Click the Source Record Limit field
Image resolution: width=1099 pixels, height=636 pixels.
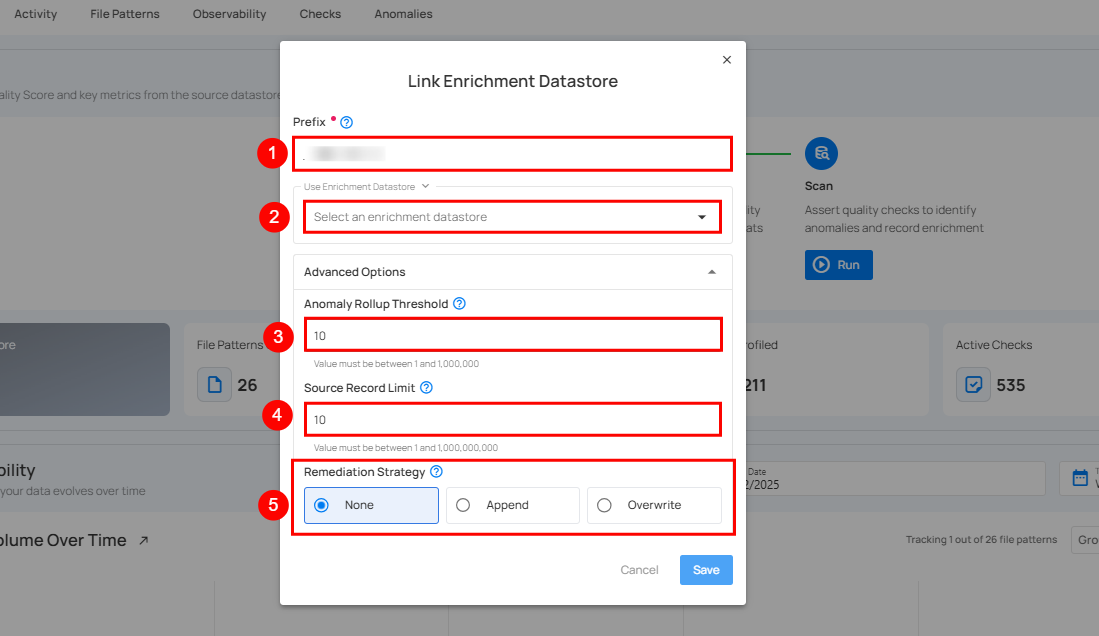[x=513, y=419]
